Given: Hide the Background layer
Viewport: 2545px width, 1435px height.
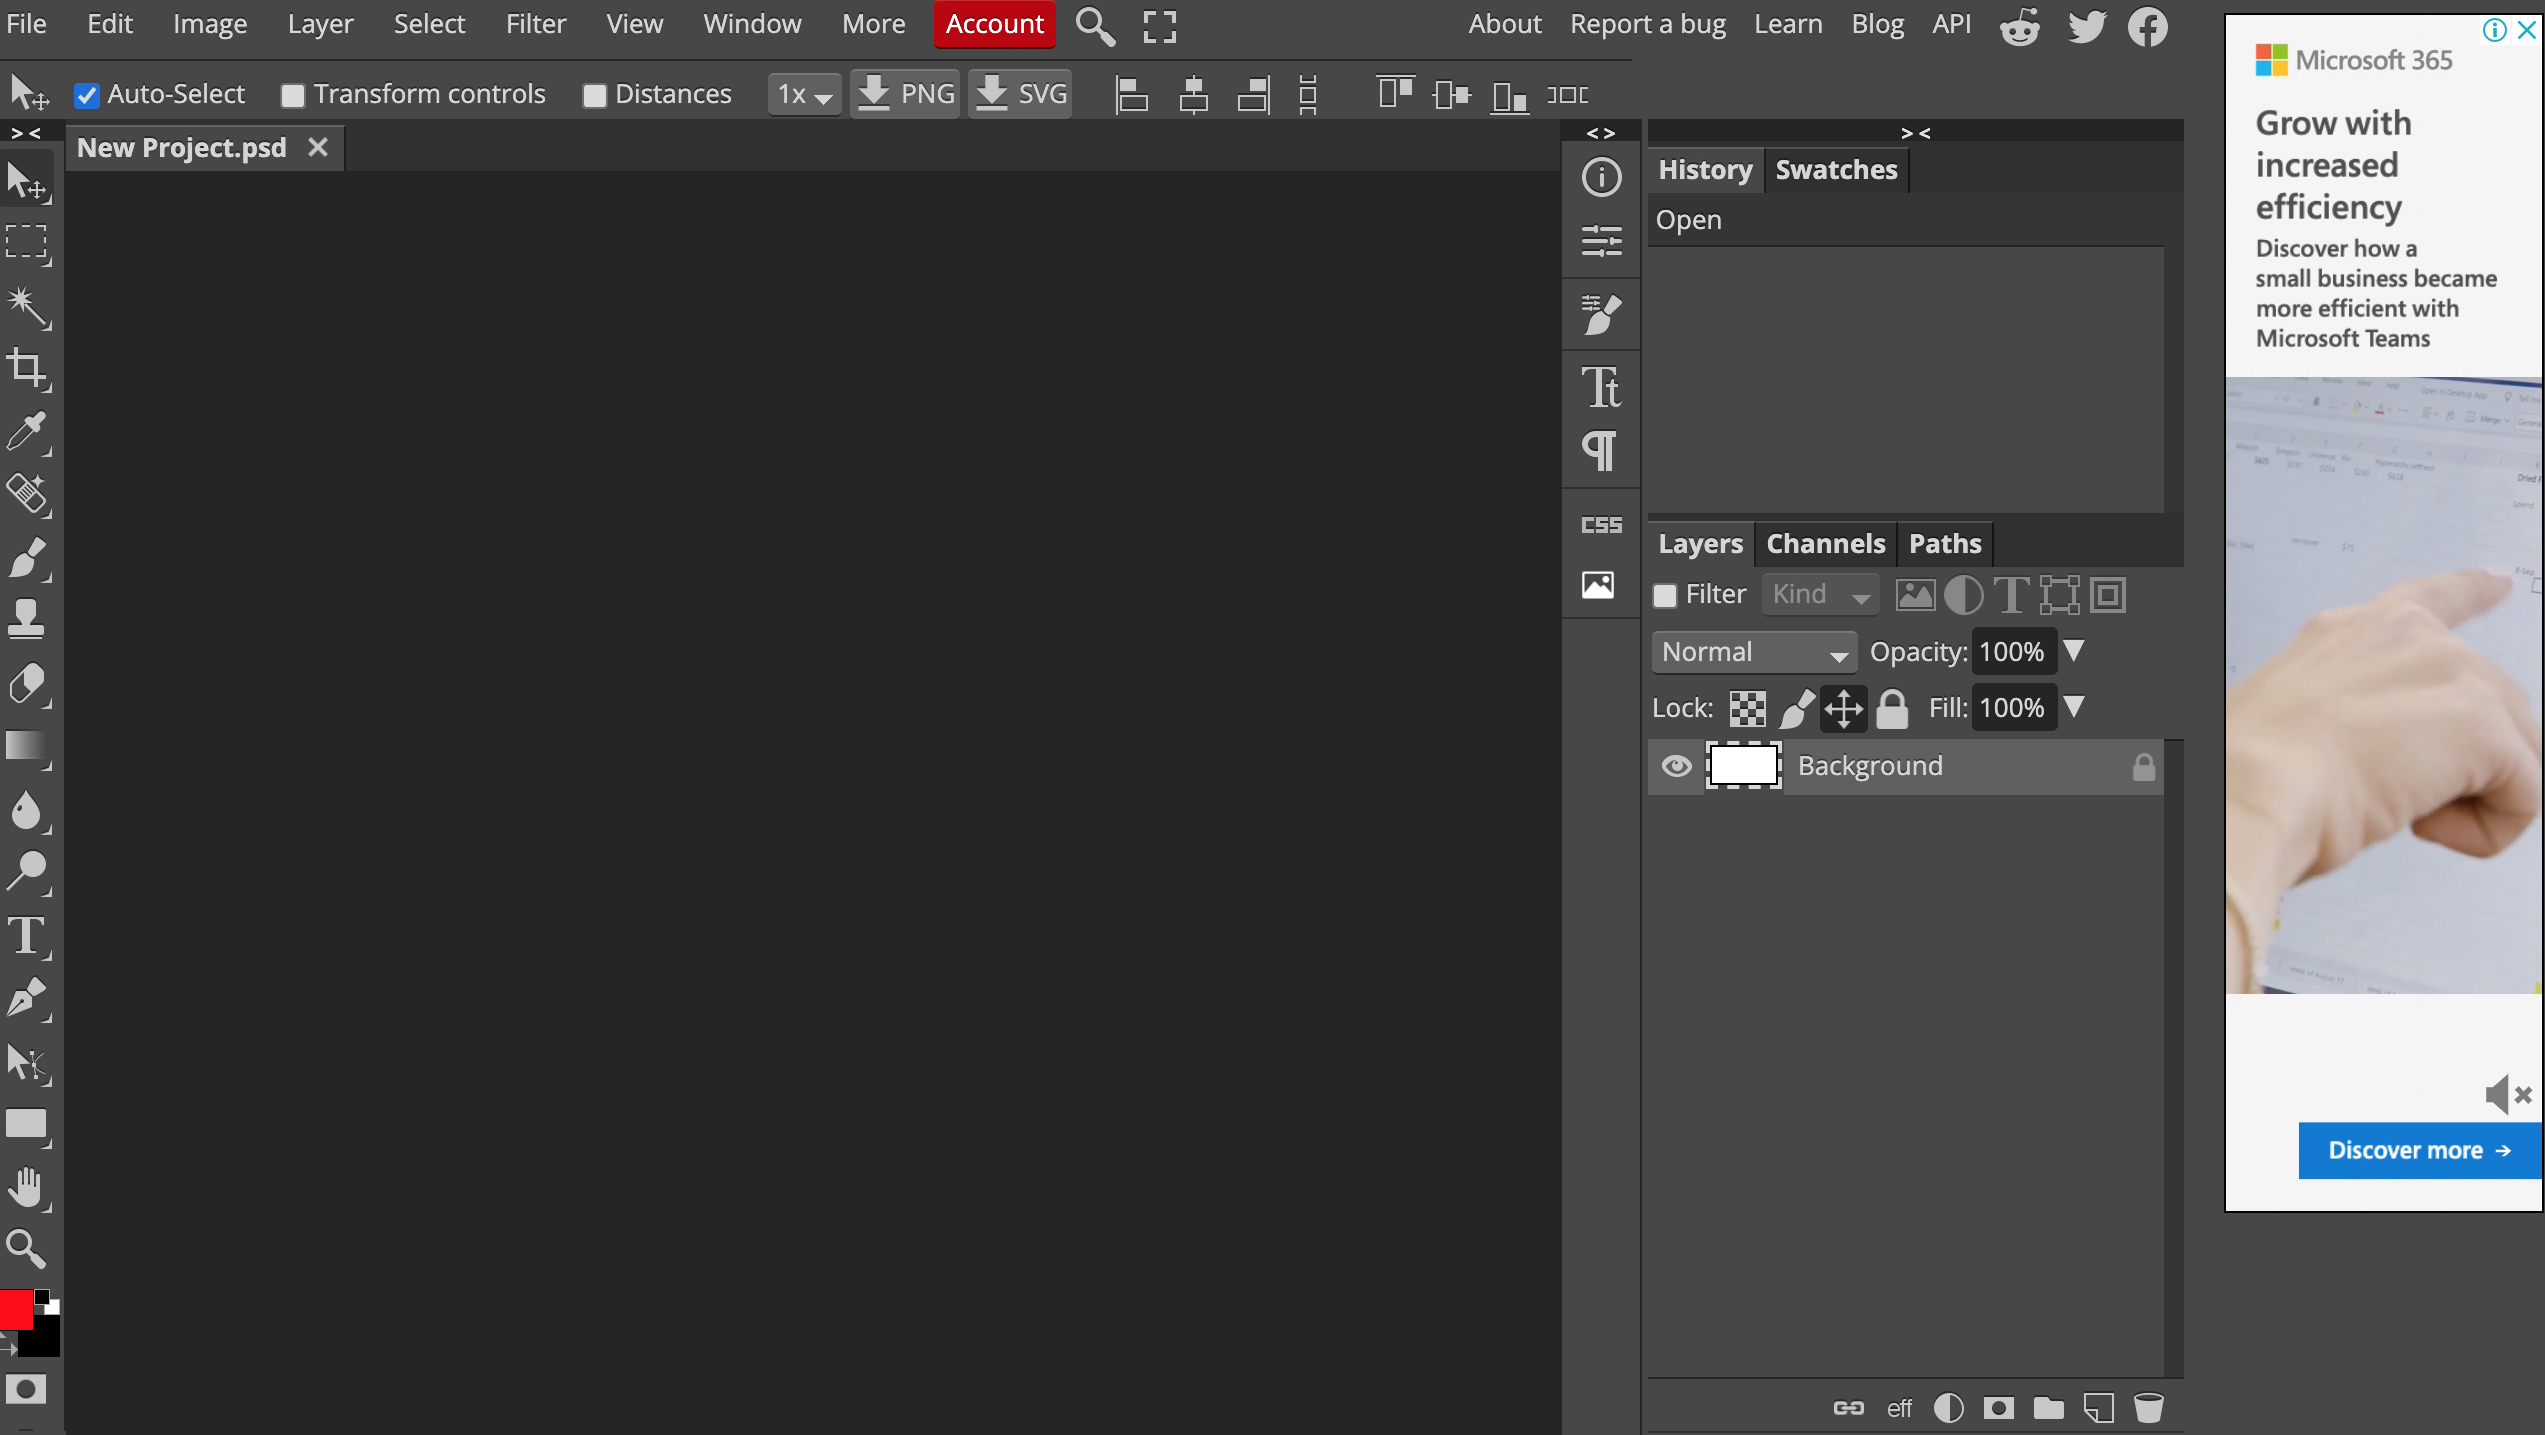Looking at the screenshot, I should point(1676,765).
